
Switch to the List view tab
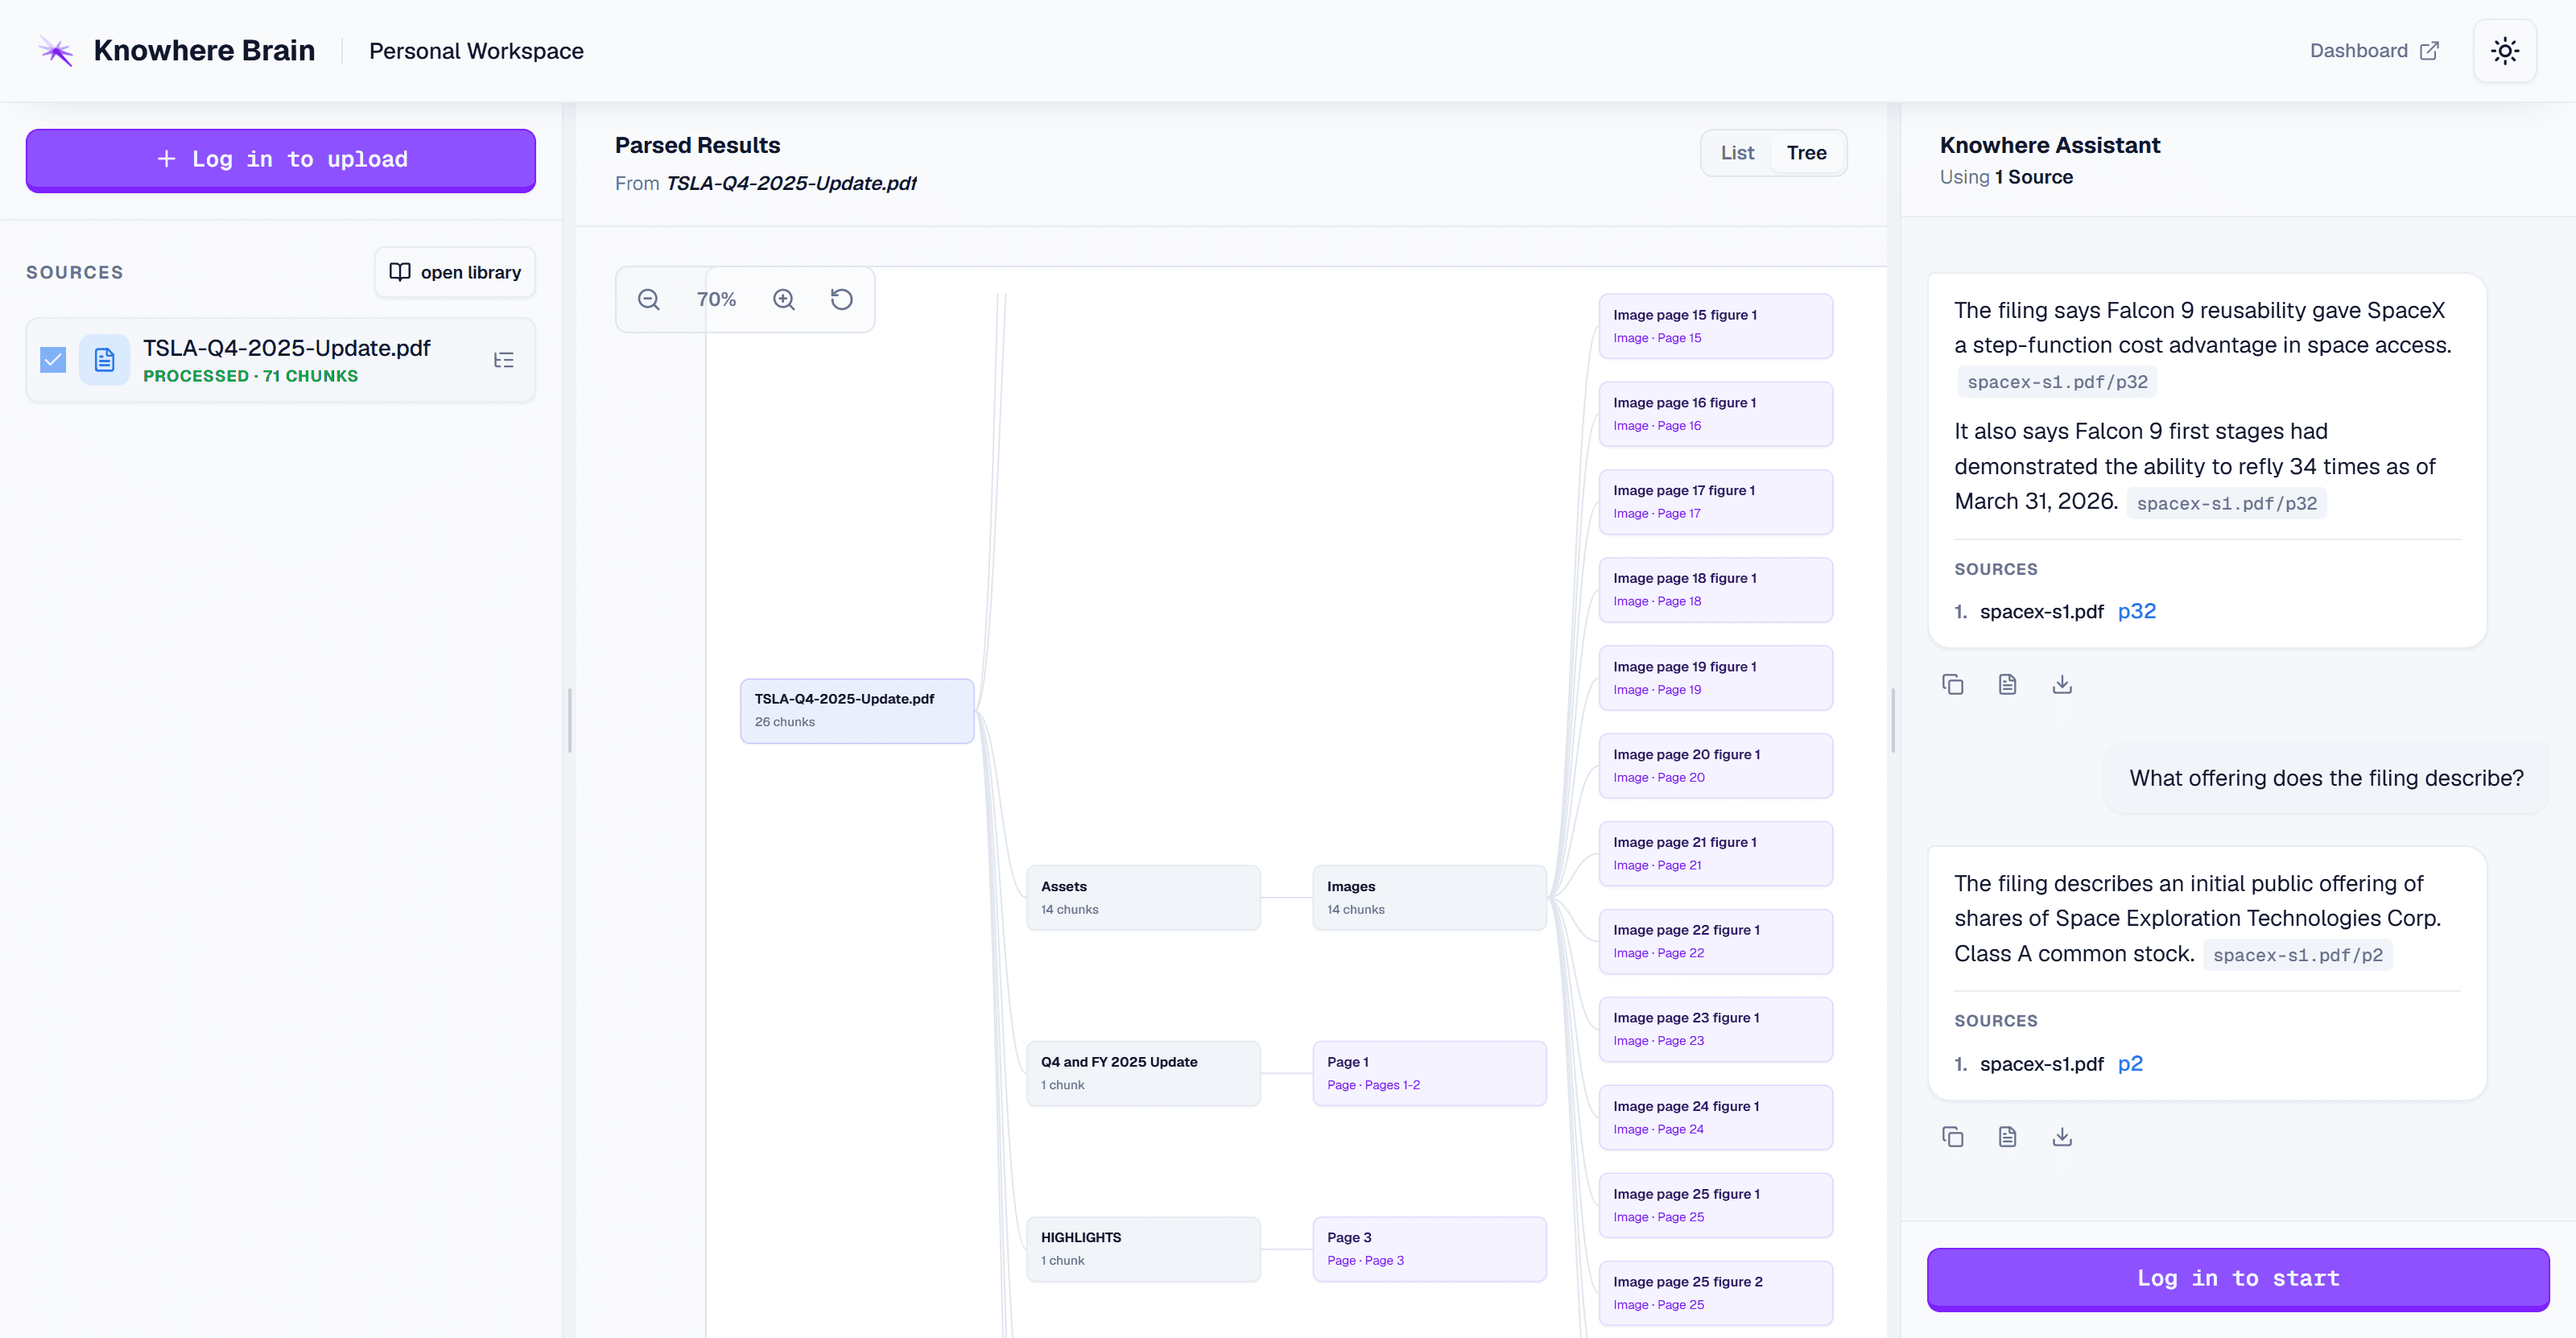tap(1737, 153)
